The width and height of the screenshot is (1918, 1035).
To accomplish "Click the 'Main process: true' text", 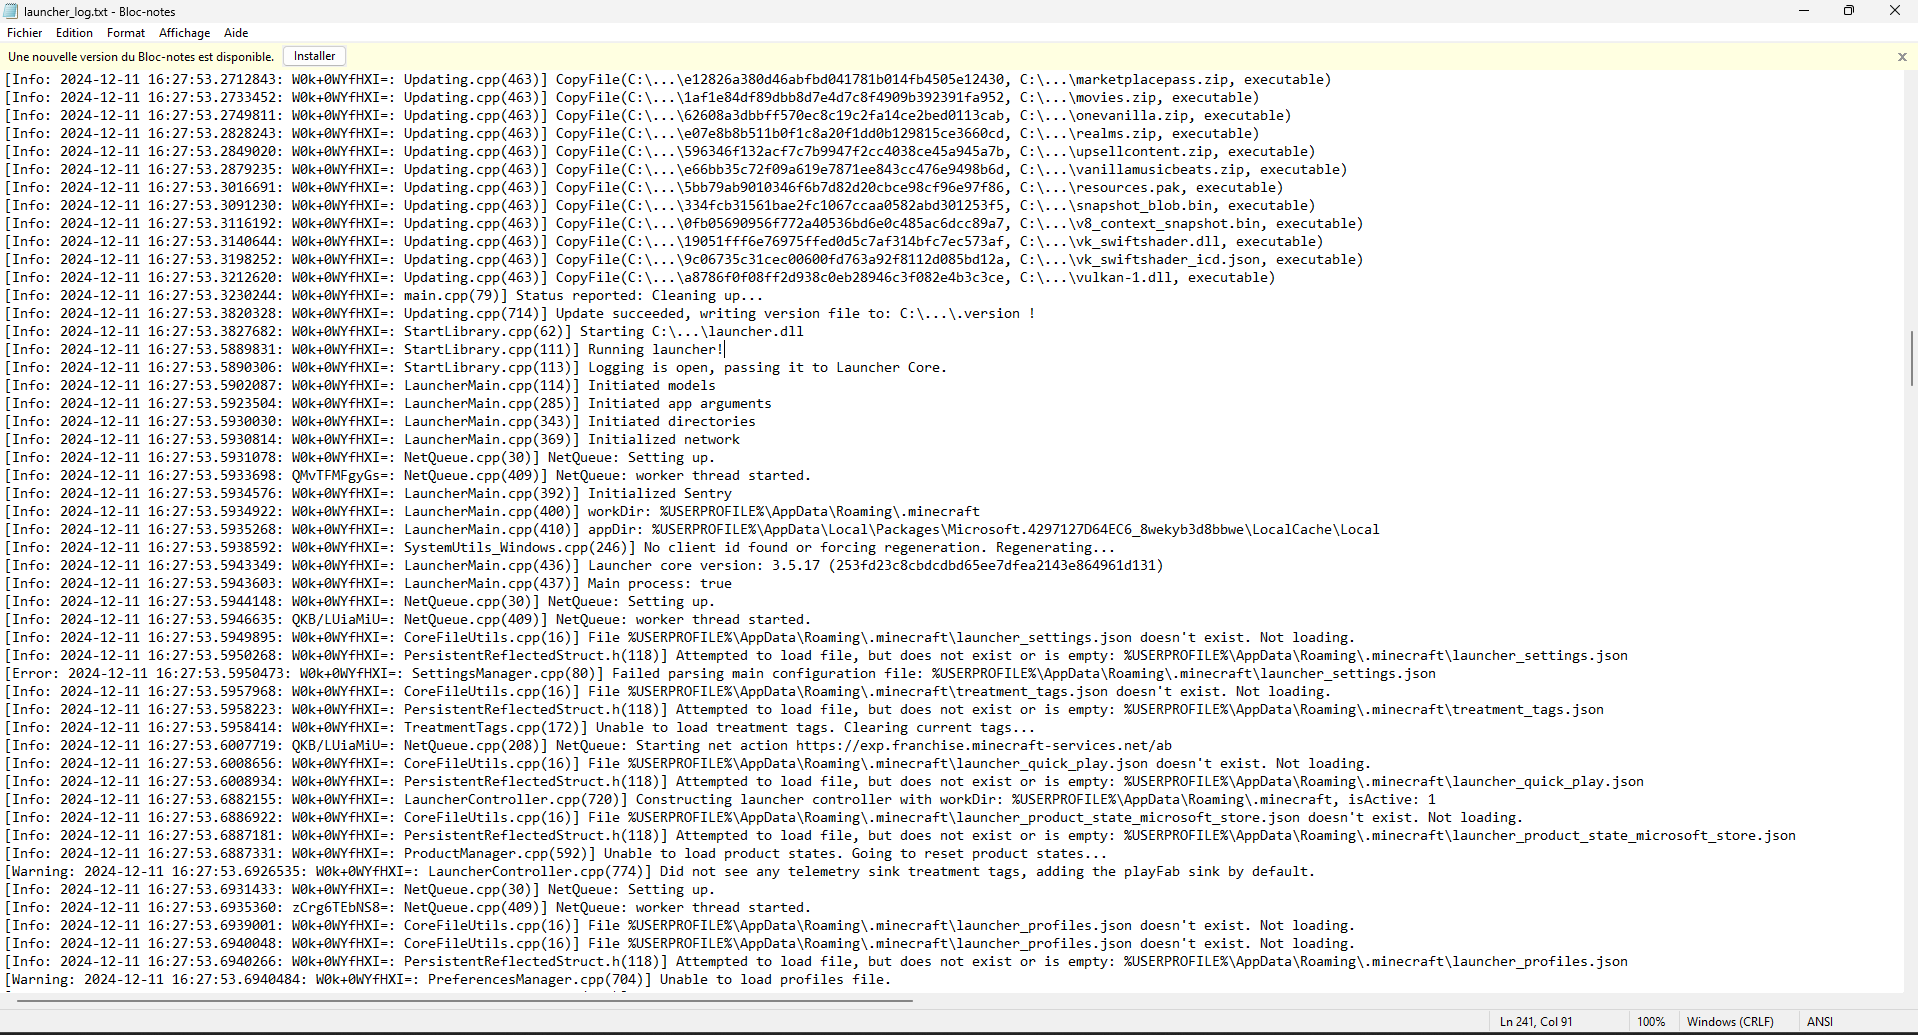I will point(659,583).
